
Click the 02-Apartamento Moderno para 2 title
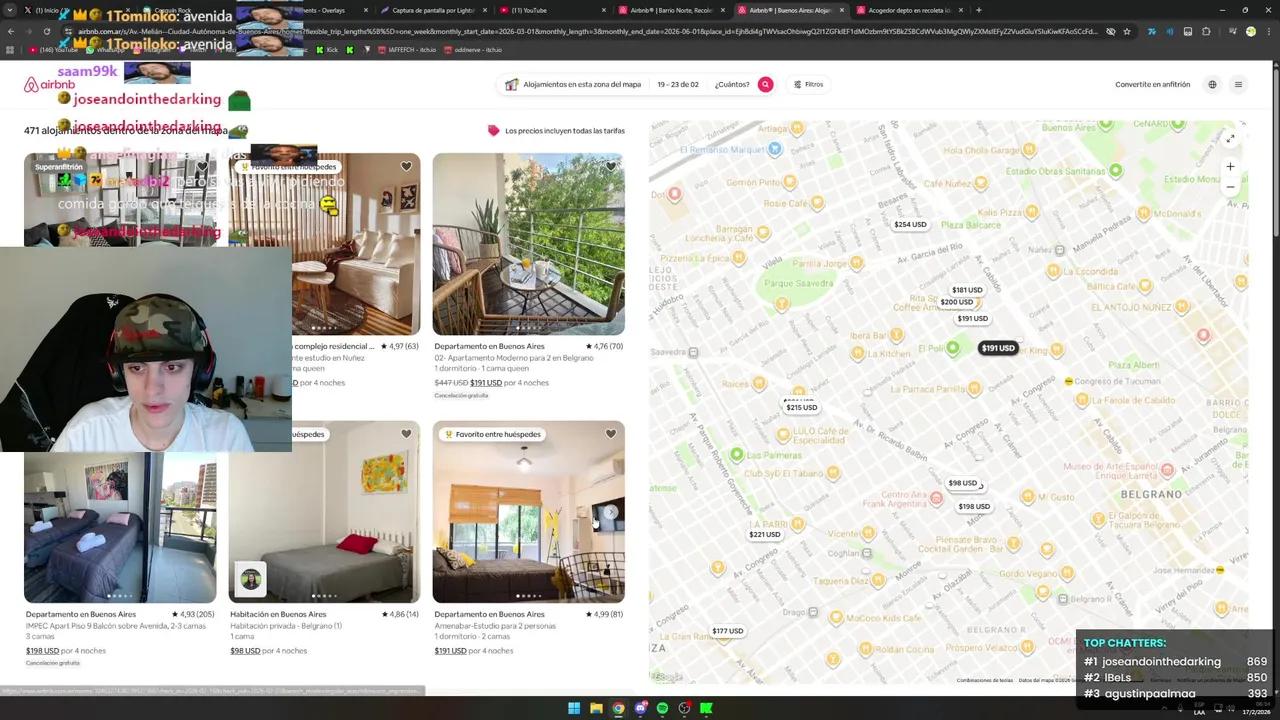(x=514, y=358)
